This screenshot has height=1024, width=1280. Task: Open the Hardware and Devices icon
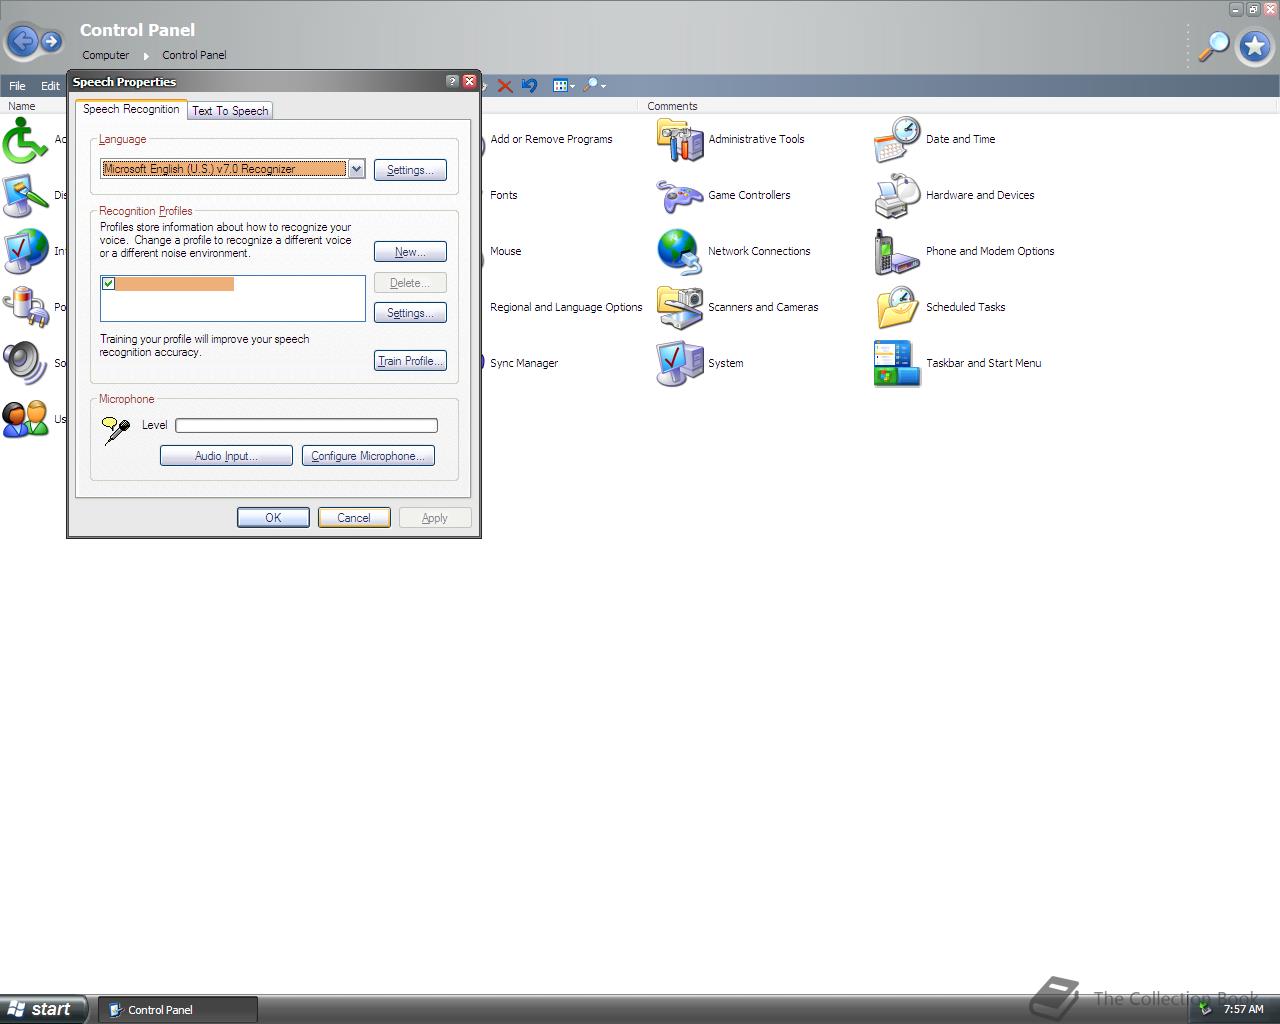pos(897,196)
